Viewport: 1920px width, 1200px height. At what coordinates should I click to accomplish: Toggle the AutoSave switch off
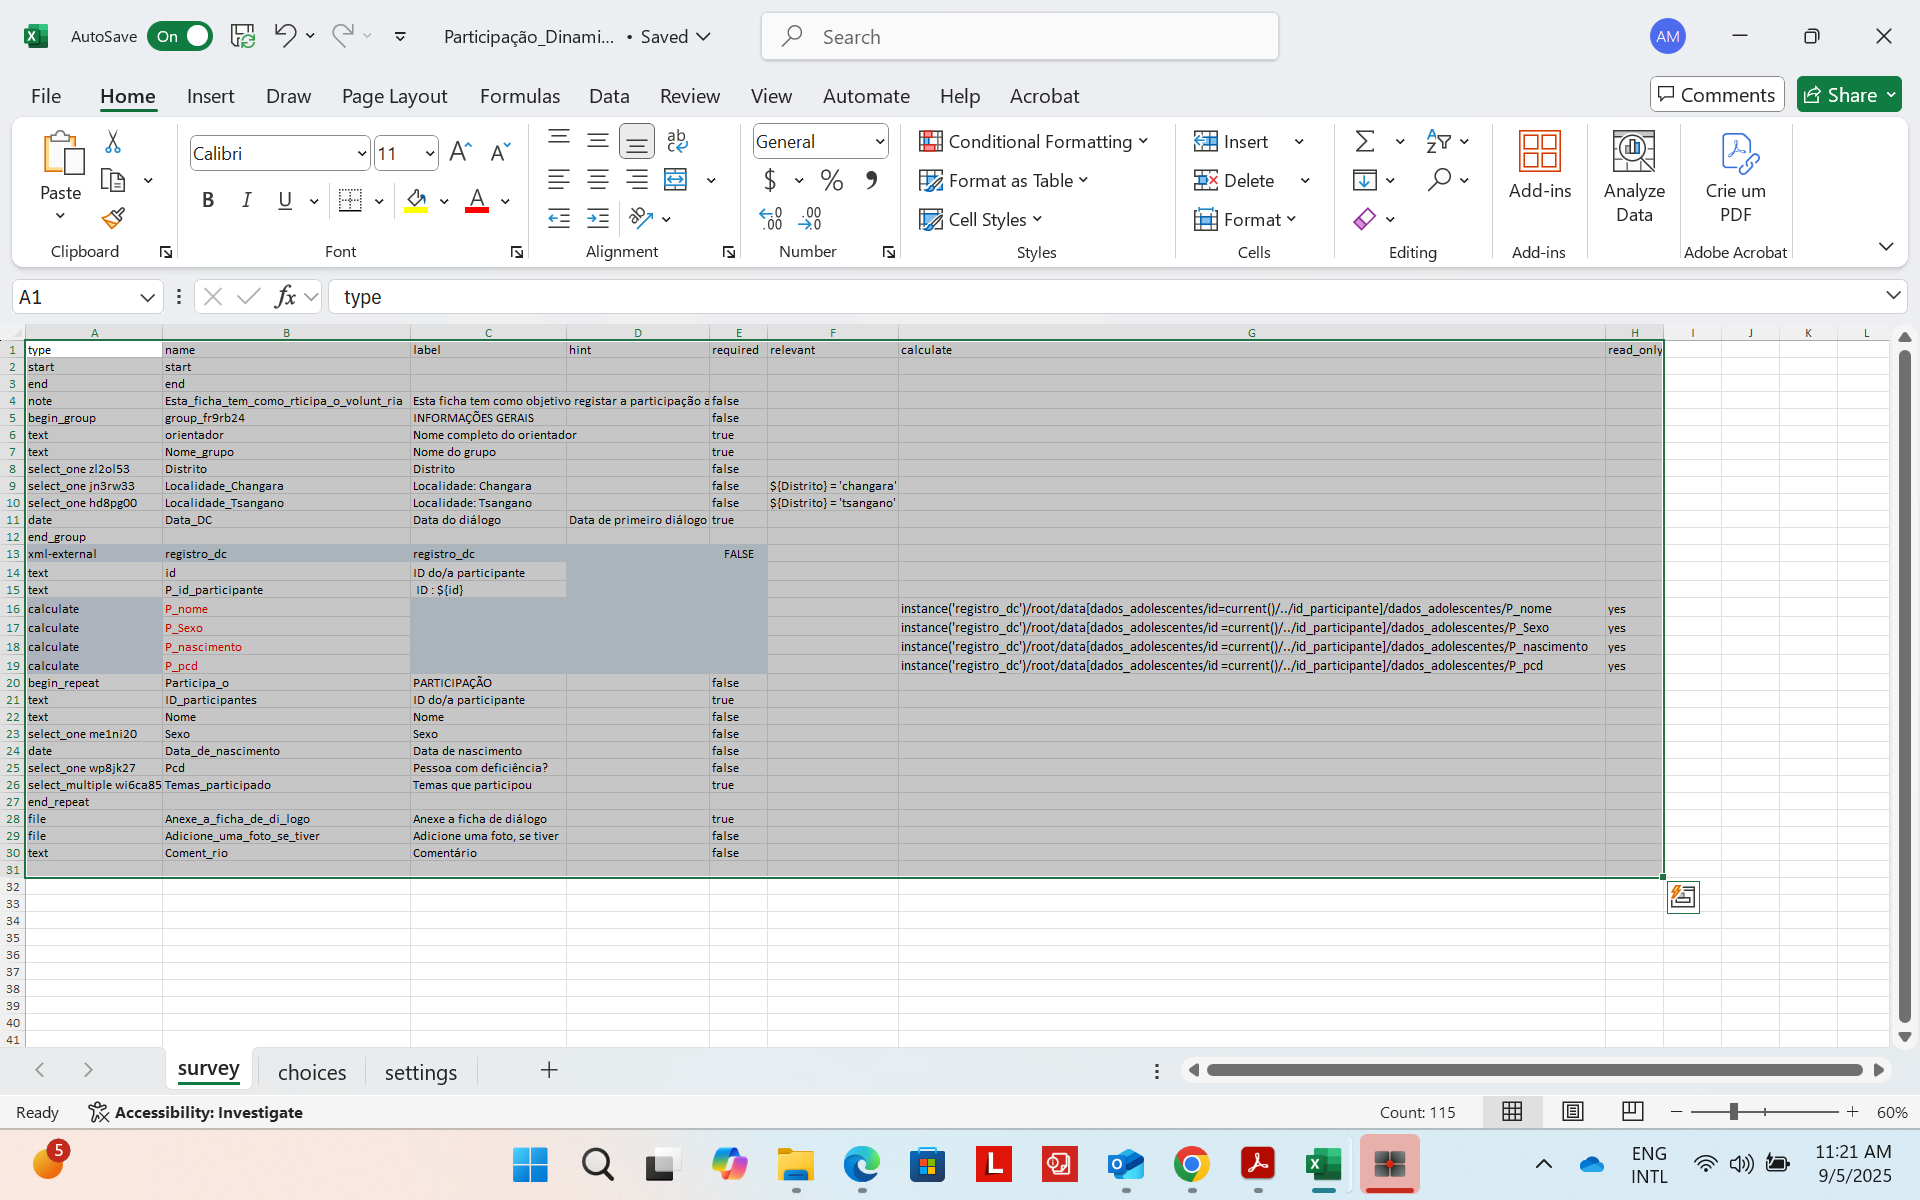click(x=180, y=36)
